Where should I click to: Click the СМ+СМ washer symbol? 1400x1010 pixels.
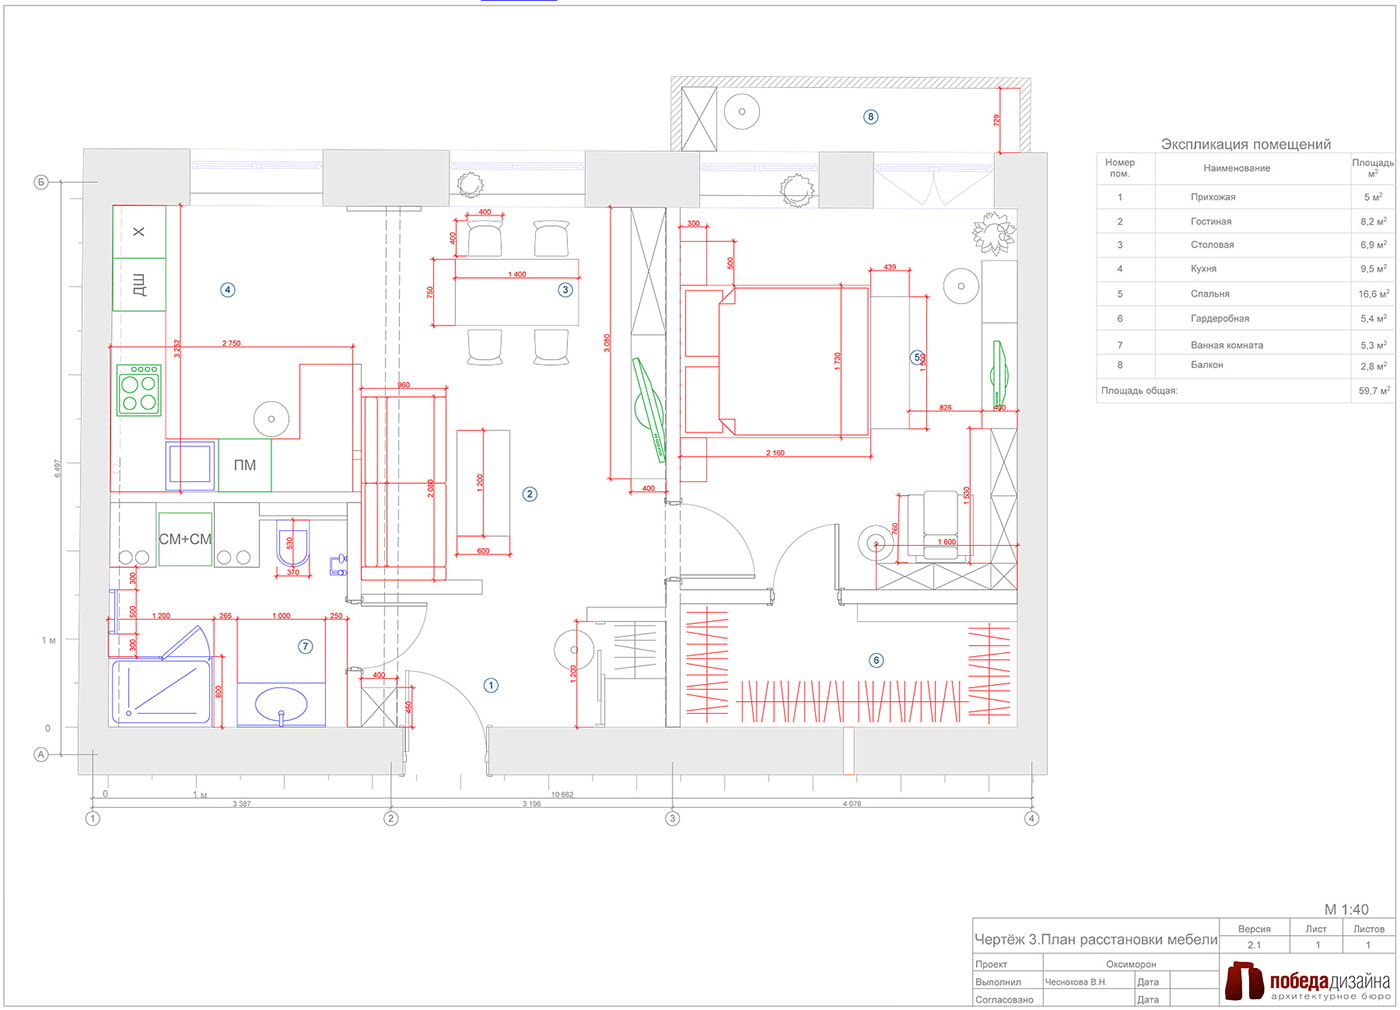185,538
